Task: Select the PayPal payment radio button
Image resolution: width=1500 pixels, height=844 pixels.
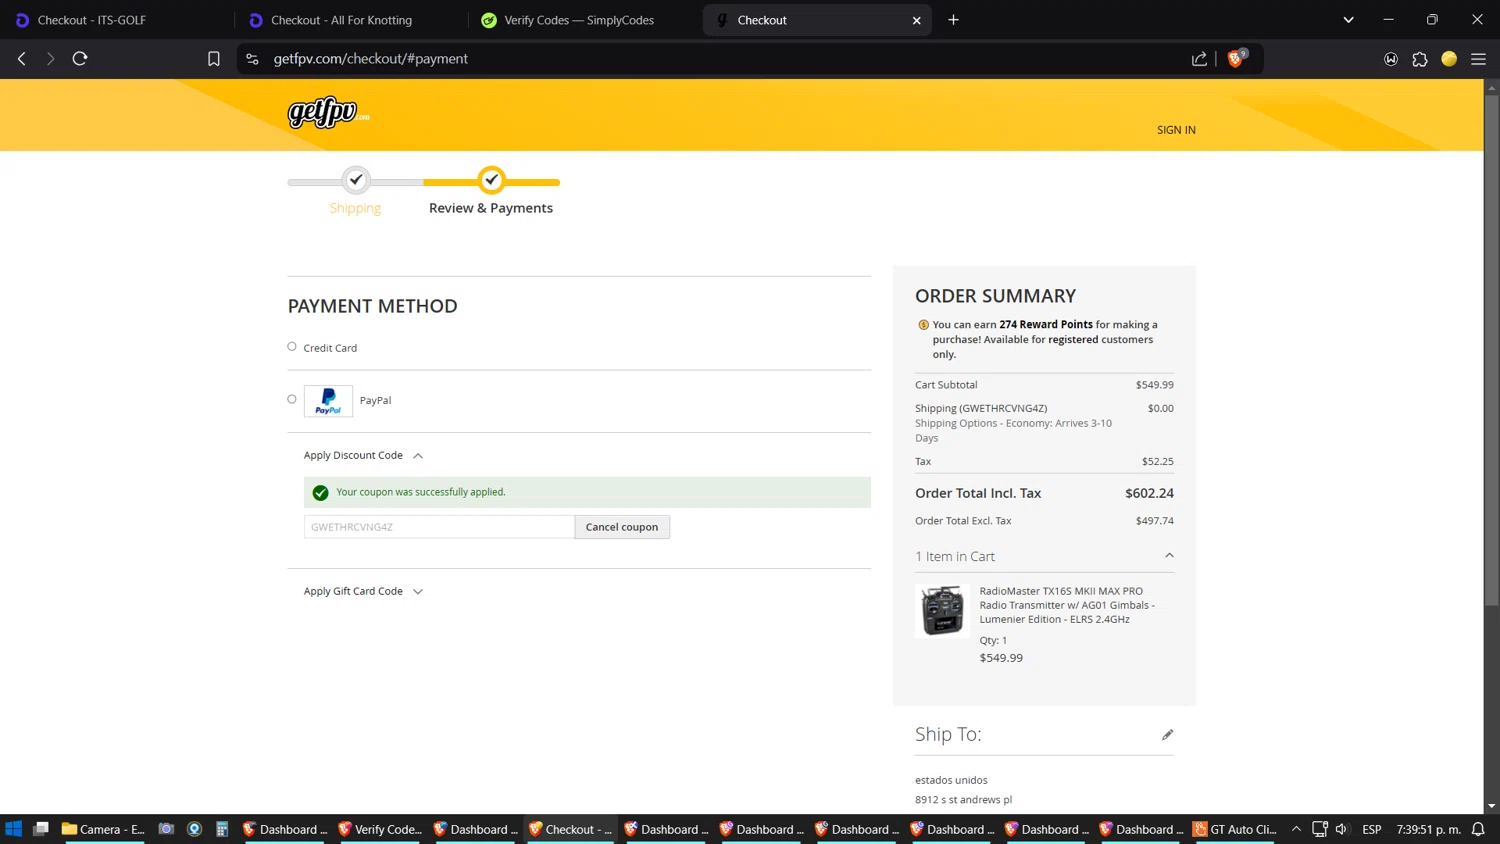Action: pos(292,399)
